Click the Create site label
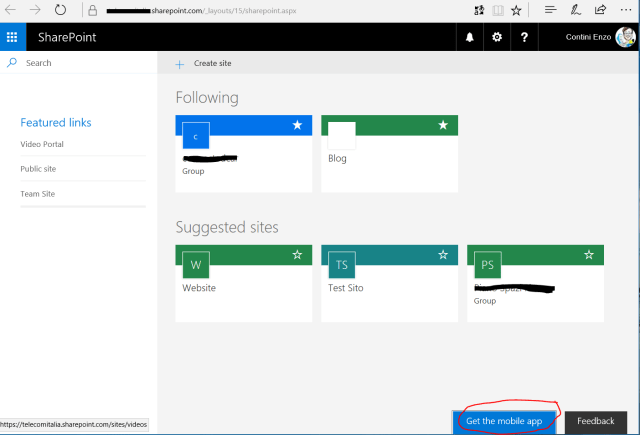This screenshot has height=435, width=640. click(x=213, y=63)
